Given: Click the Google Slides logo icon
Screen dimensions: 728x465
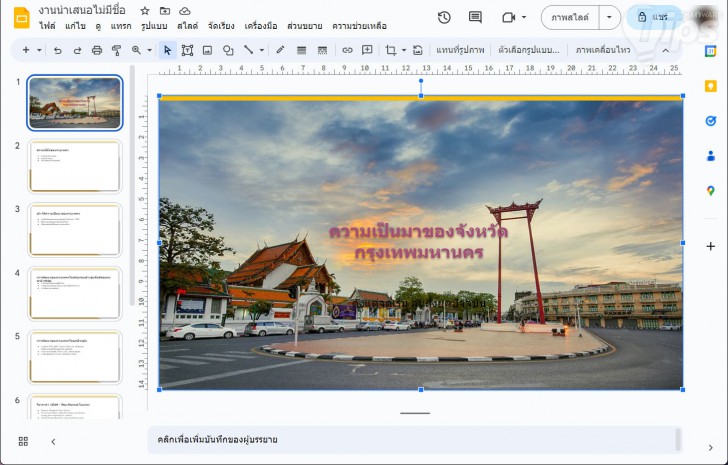Looking at the screenshot, I should click(x=22, y=18).
